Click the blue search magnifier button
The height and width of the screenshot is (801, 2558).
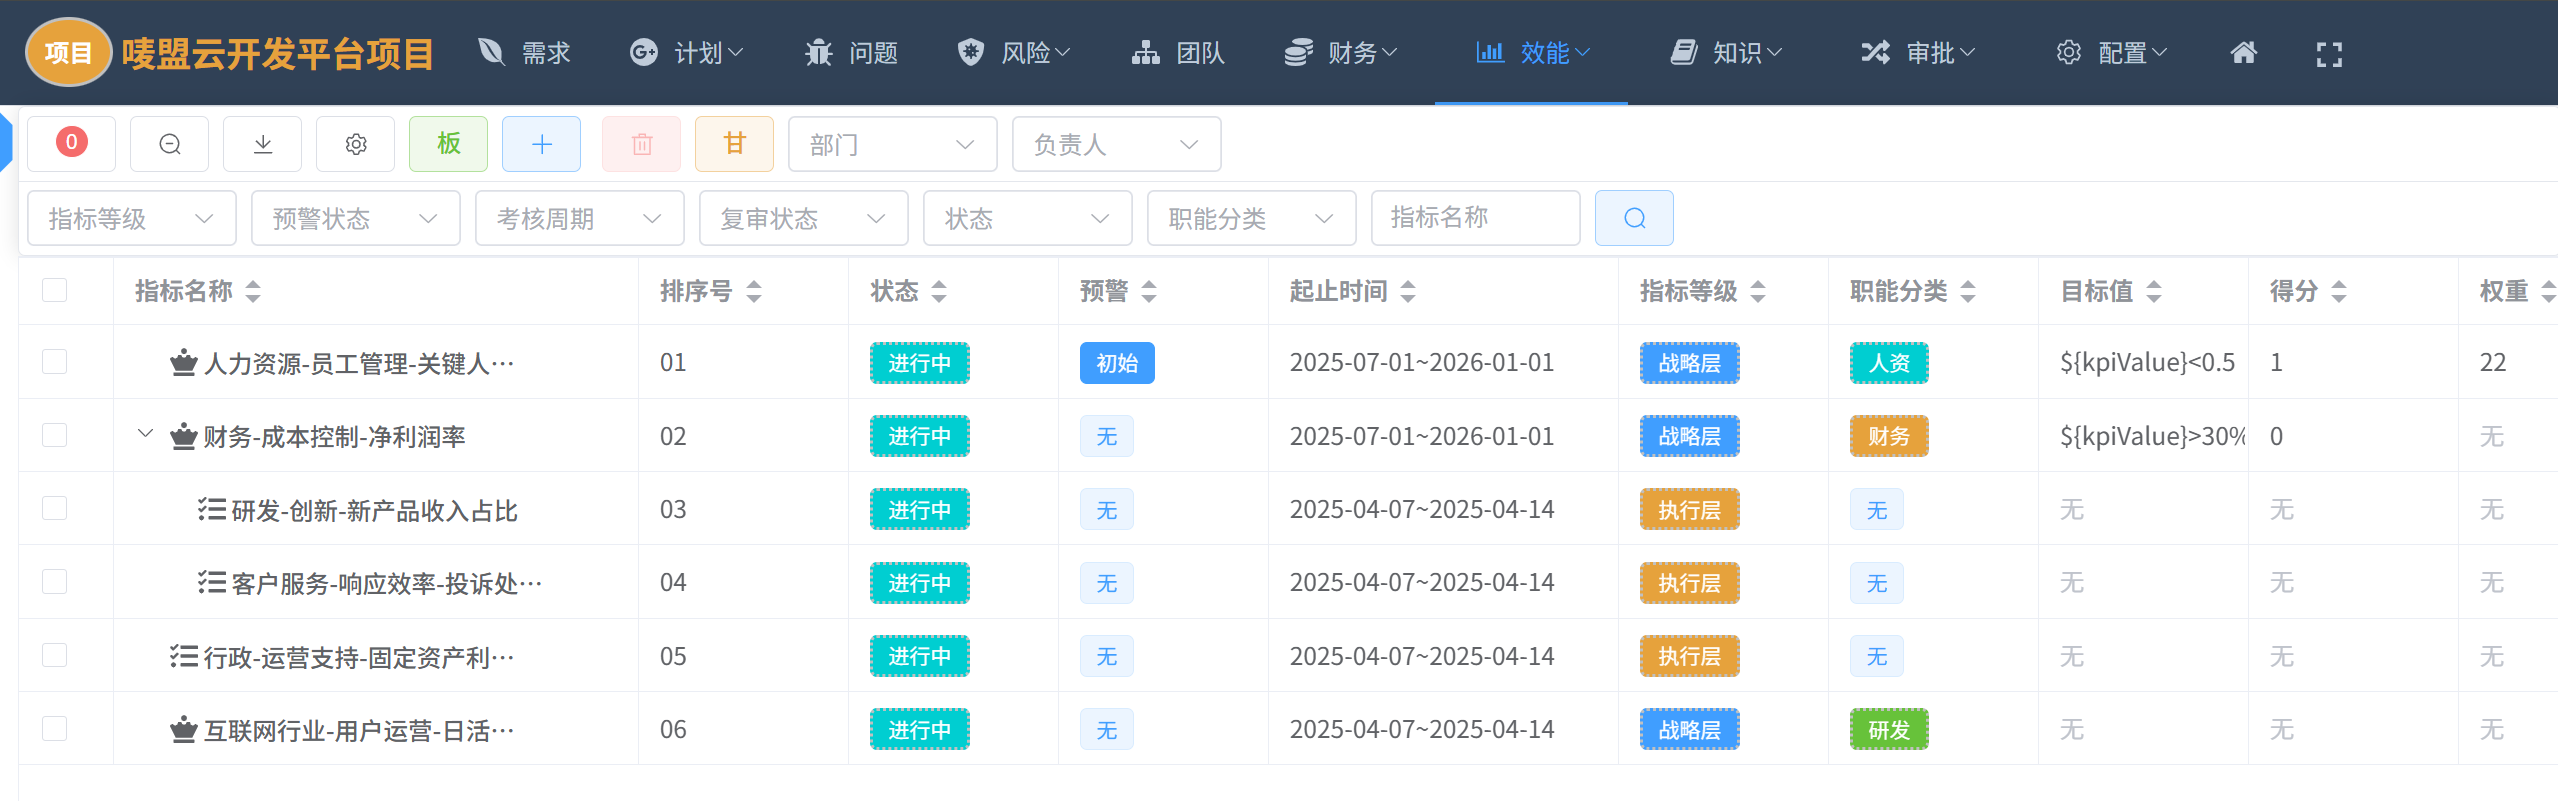1634,218
